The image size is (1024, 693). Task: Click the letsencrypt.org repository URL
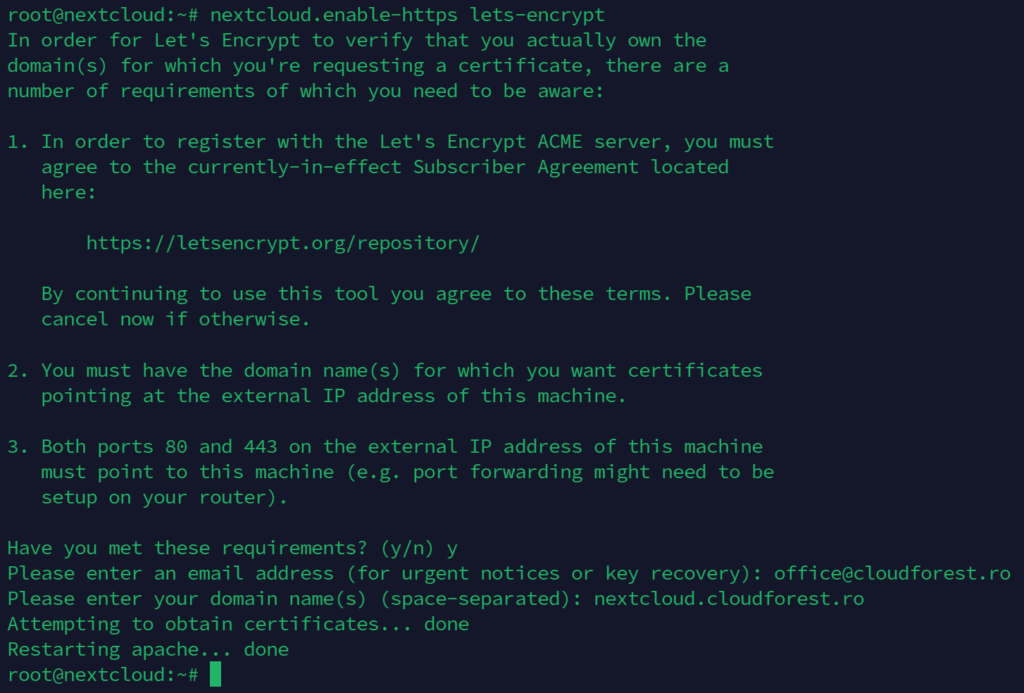tap(283, 243)
